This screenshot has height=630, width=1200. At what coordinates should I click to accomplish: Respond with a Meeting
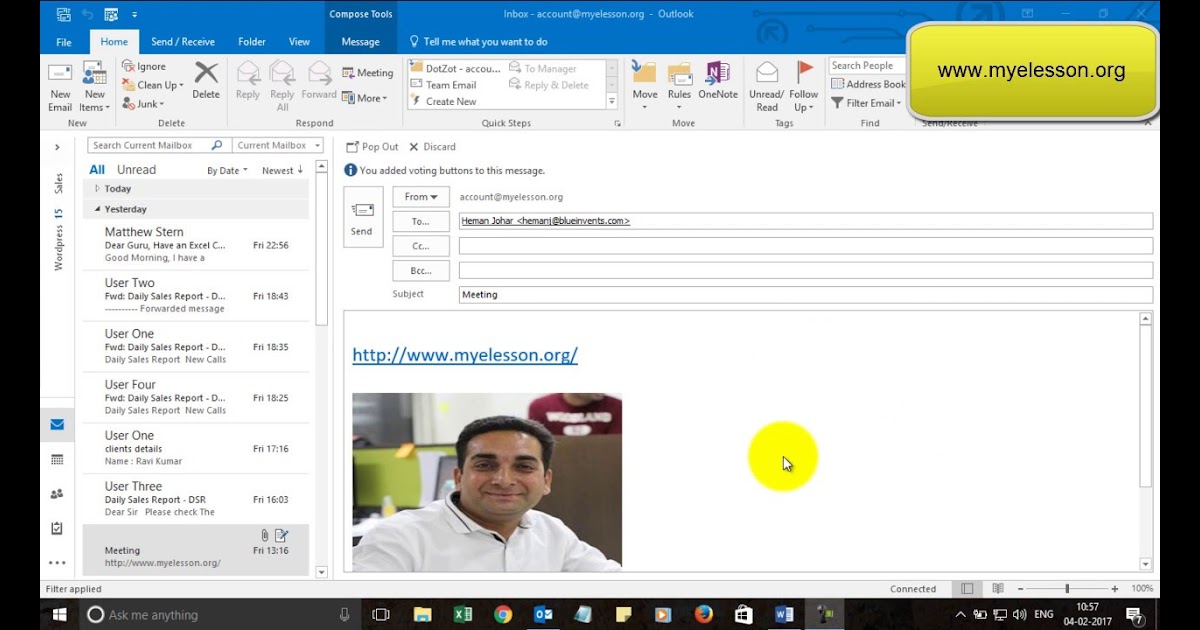(x=367, y=73)
